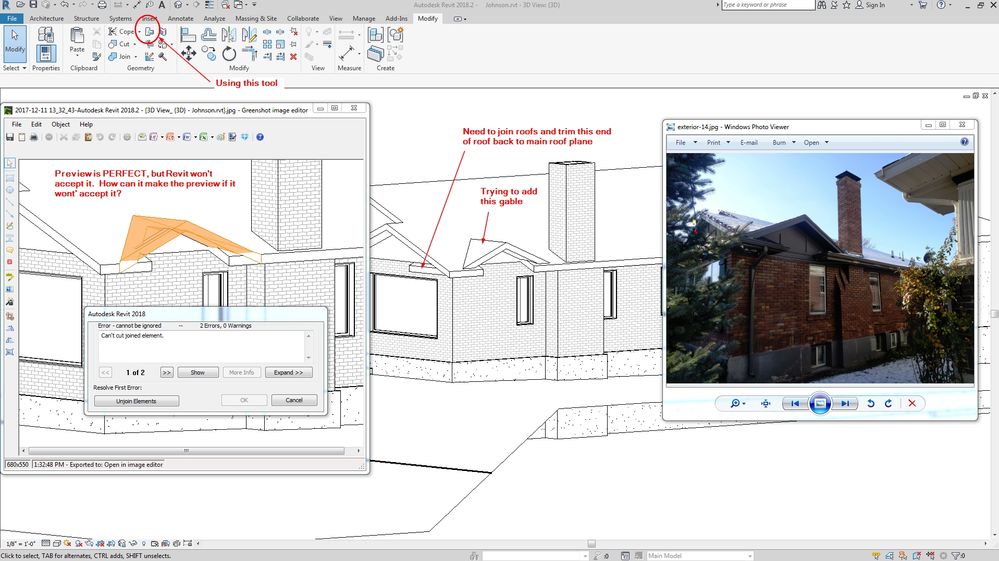Go to next photo in Photo Viewer
999x561 pixels.
[845, 403]
